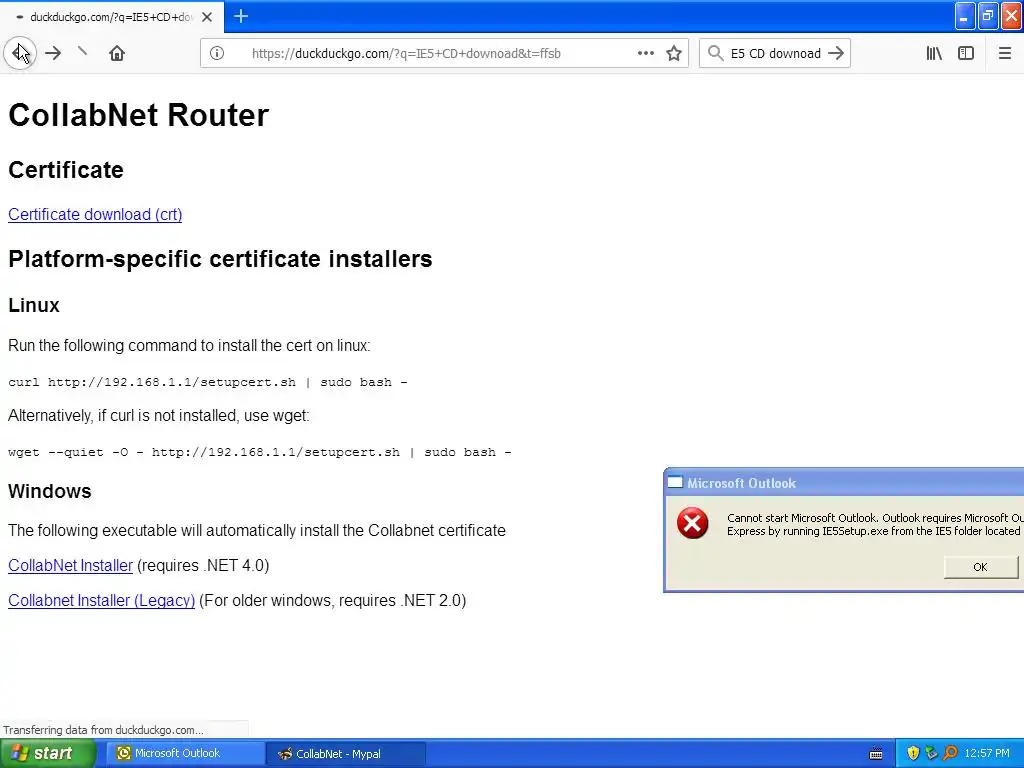Show site information icon in address bar

pyautogui.click(x=217, y=53)
